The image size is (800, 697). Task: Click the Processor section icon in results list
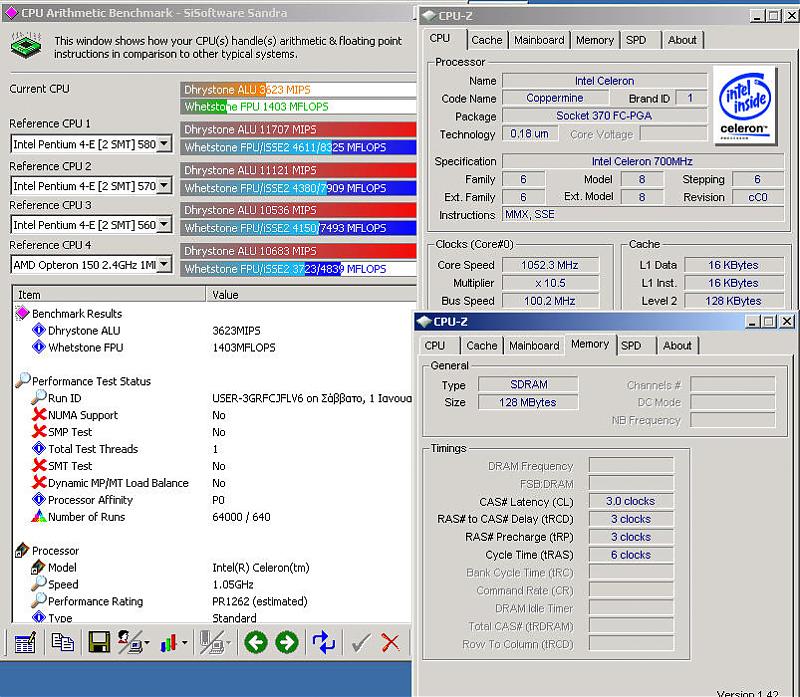click(22, 550)
